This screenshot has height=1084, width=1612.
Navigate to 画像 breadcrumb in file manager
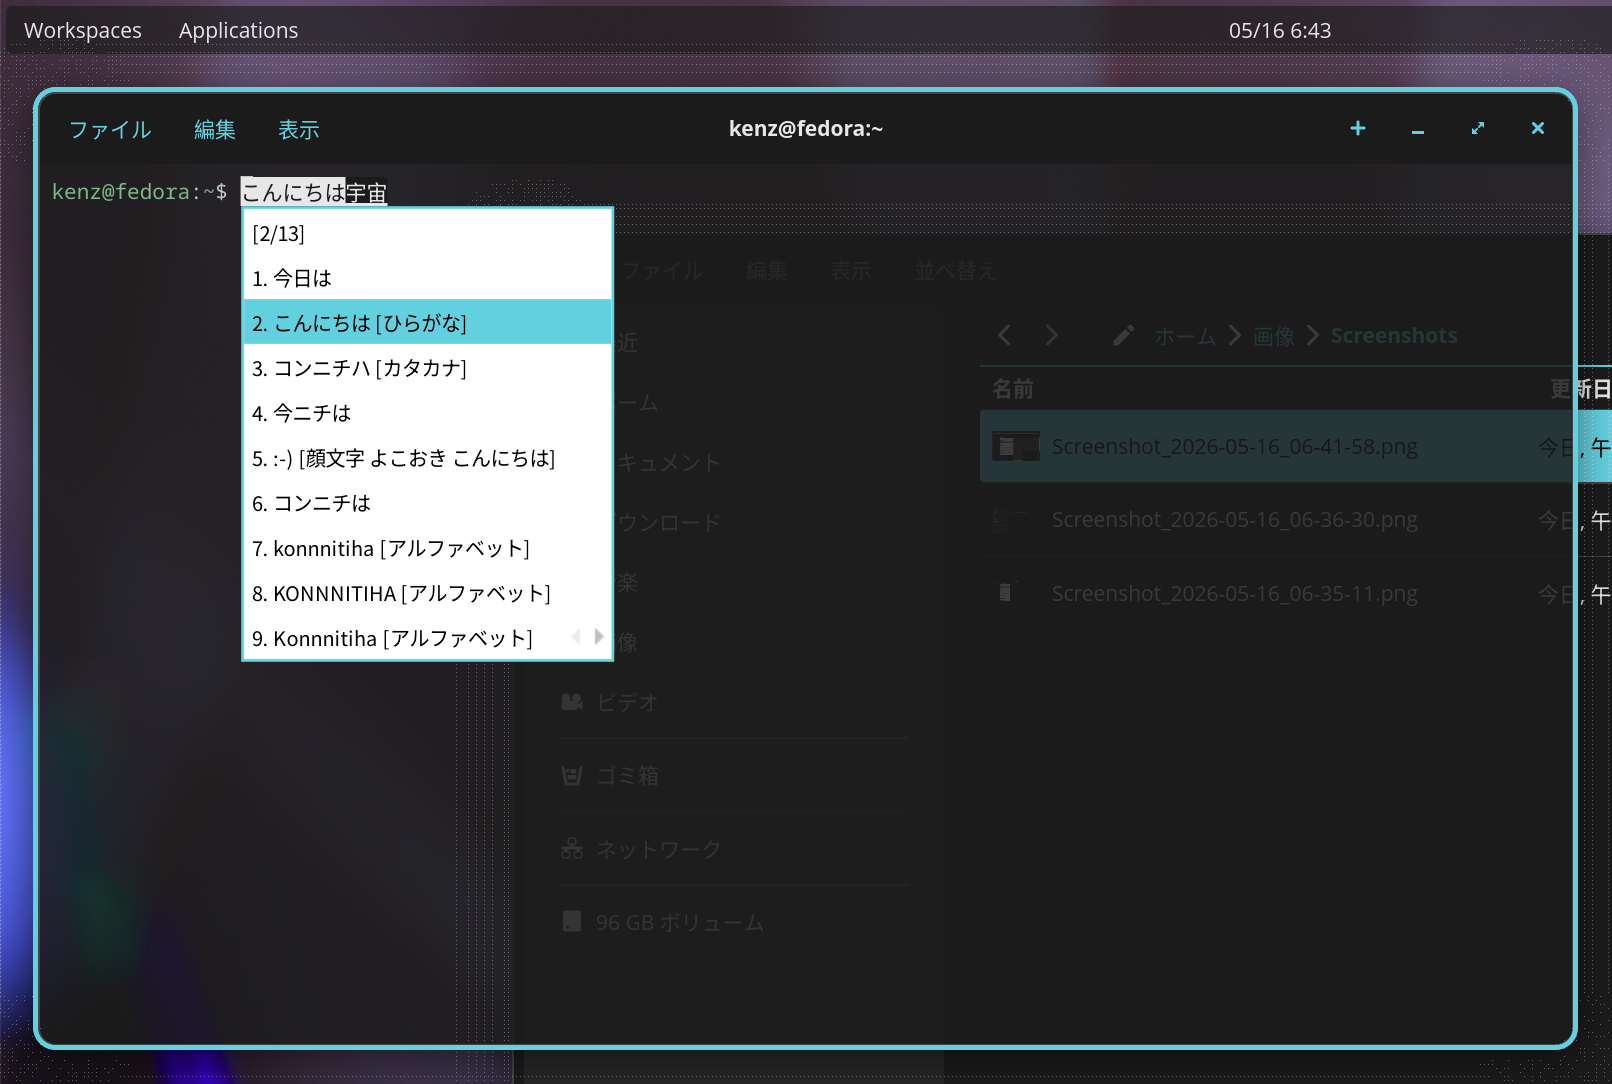click(1274, 336)
